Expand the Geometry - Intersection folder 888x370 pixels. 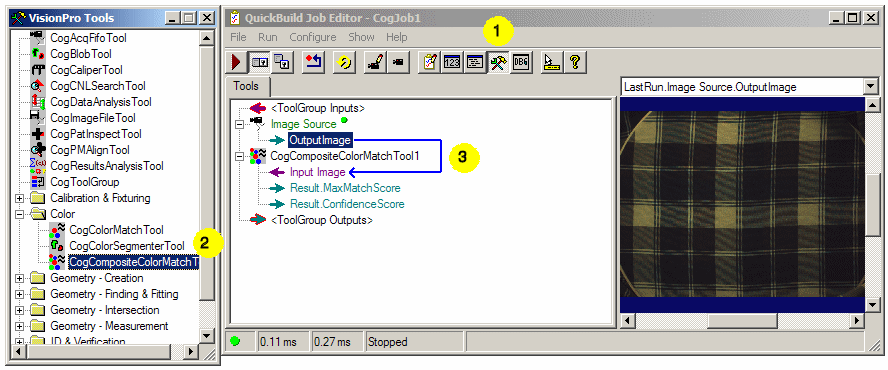pyautogui.click(x=20, y=310)
